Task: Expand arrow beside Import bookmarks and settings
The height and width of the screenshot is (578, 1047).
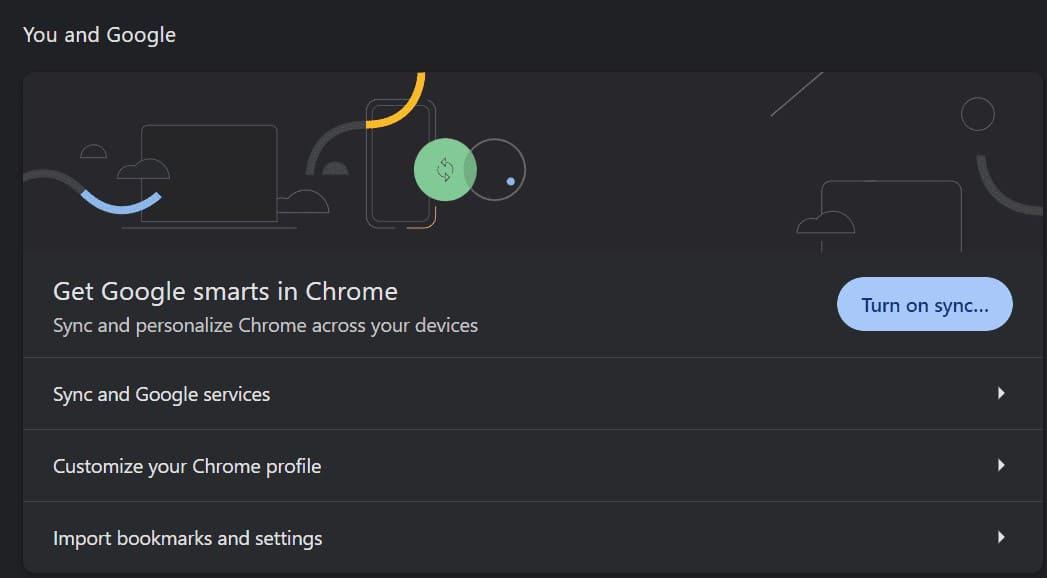Action: point(1000,538)
